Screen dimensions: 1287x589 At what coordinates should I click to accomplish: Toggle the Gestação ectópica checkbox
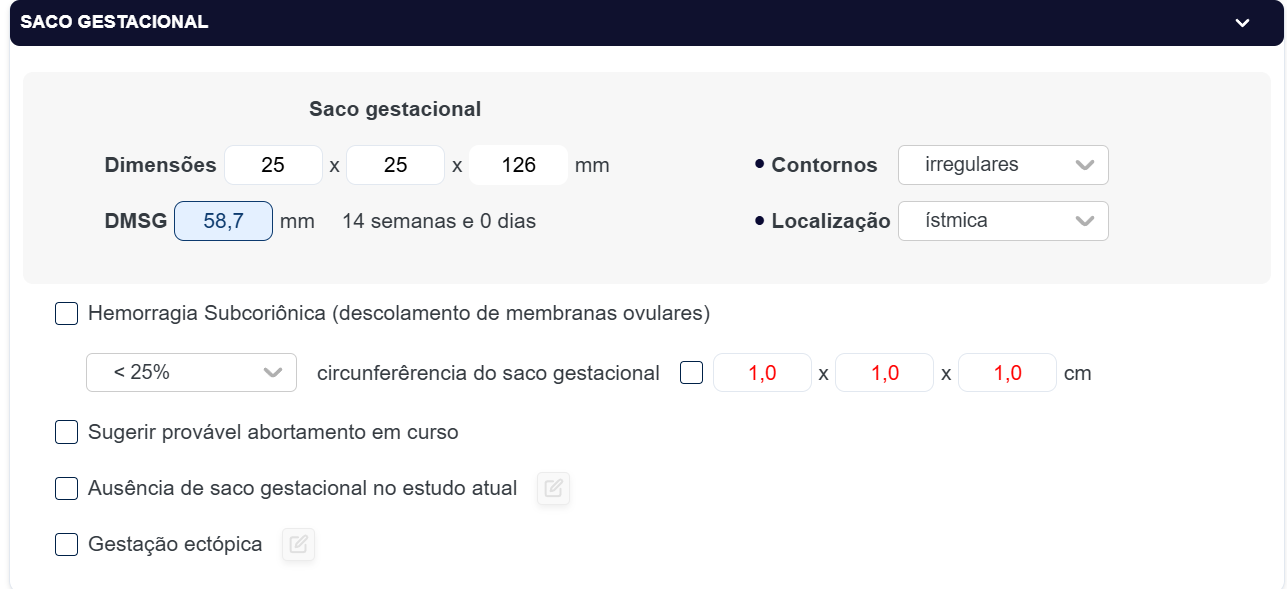(66, 545)
